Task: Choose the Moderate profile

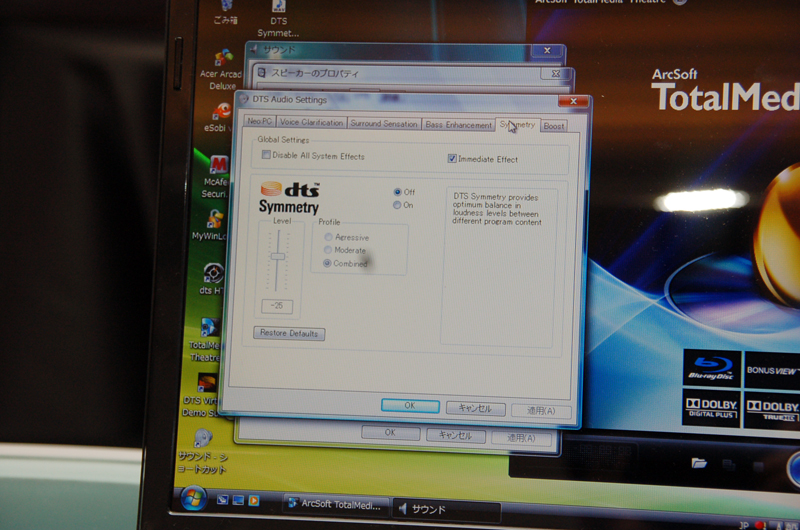Action: click(328, 250)
